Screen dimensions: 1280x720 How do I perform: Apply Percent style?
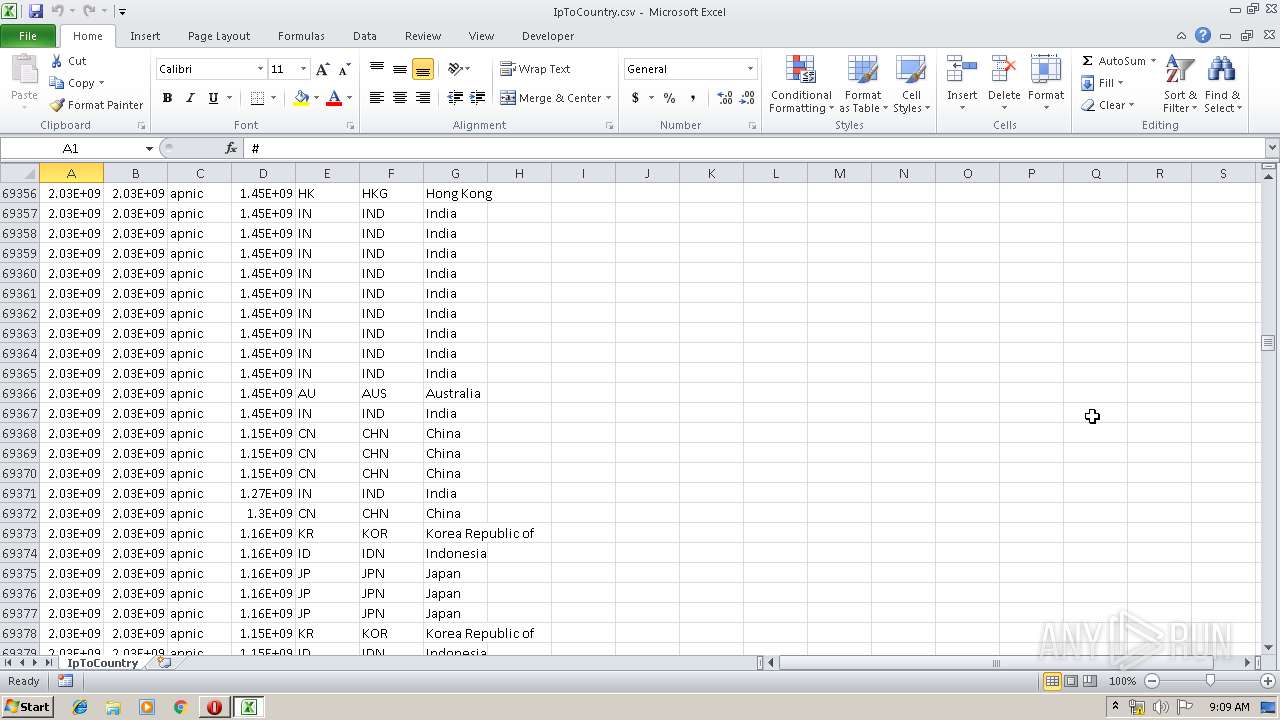coord(669,98)
